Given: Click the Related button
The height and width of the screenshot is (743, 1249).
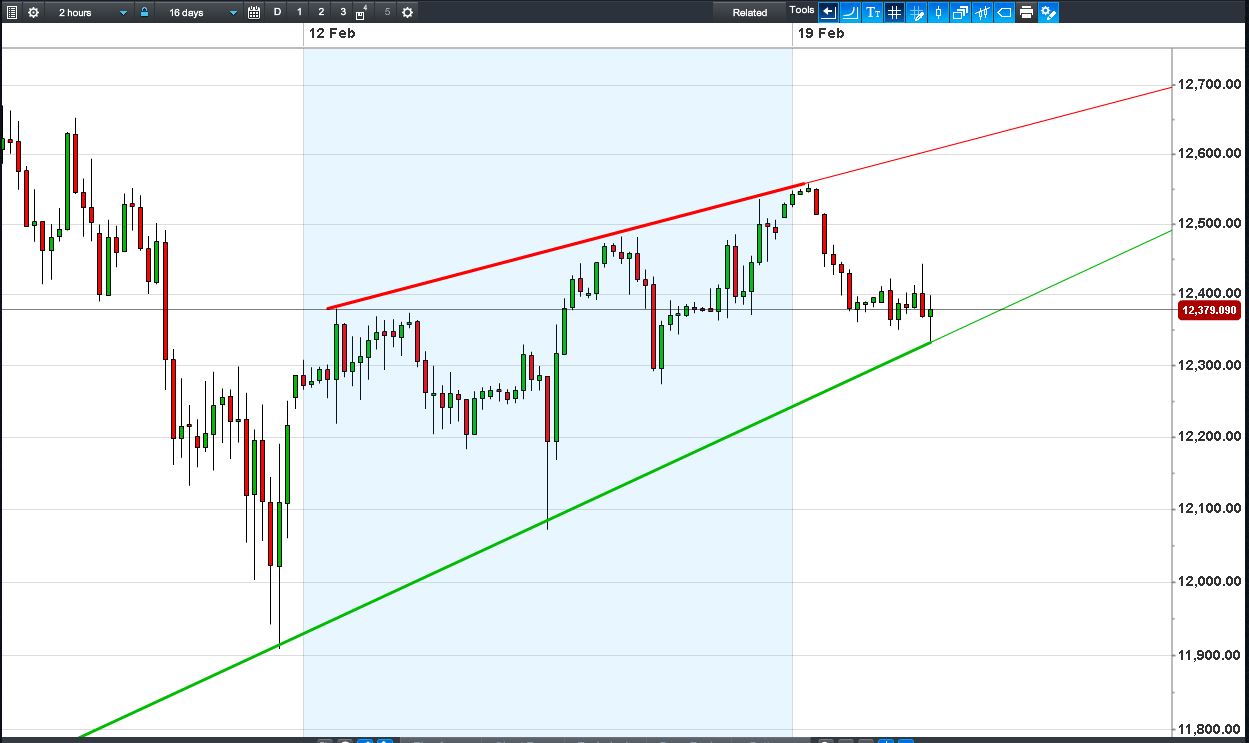Looking at the screenshot, I should (x=749, y=12).
